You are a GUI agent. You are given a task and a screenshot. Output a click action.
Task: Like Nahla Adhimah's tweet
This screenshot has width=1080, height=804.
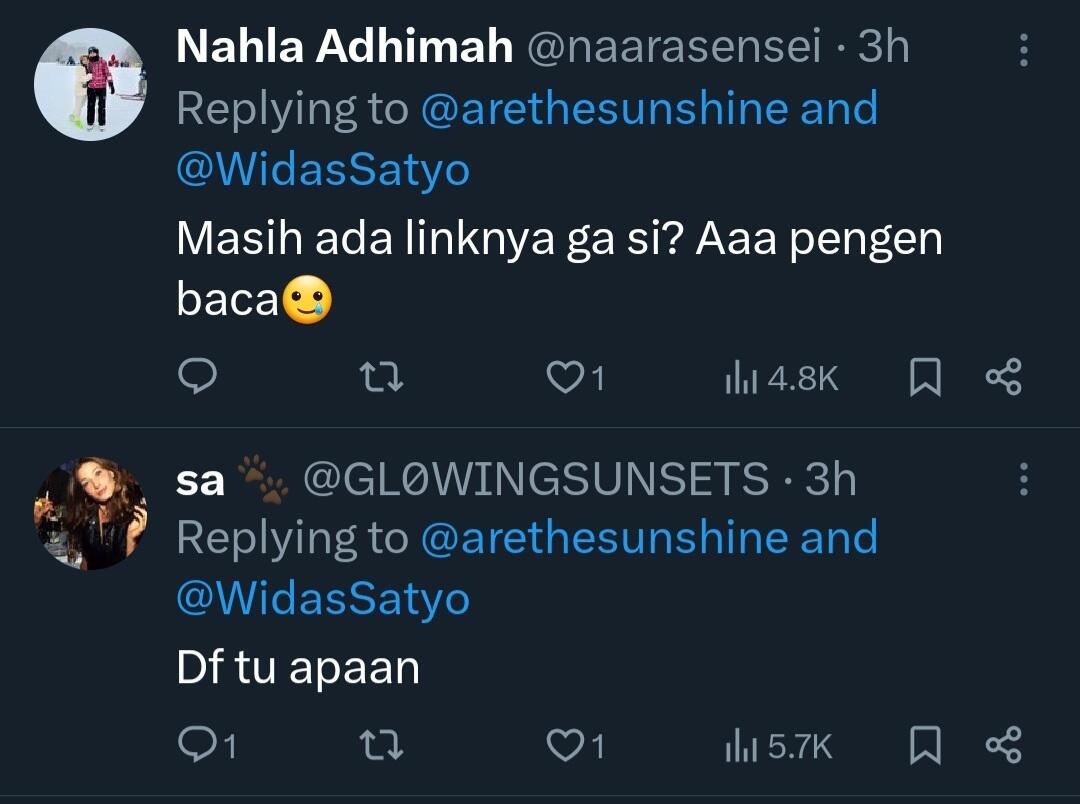pos(565,377)
